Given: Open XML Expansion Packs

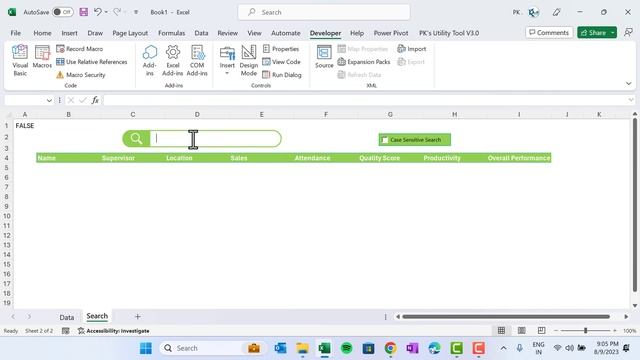Looking at the screenshot, I should [364, 62].
